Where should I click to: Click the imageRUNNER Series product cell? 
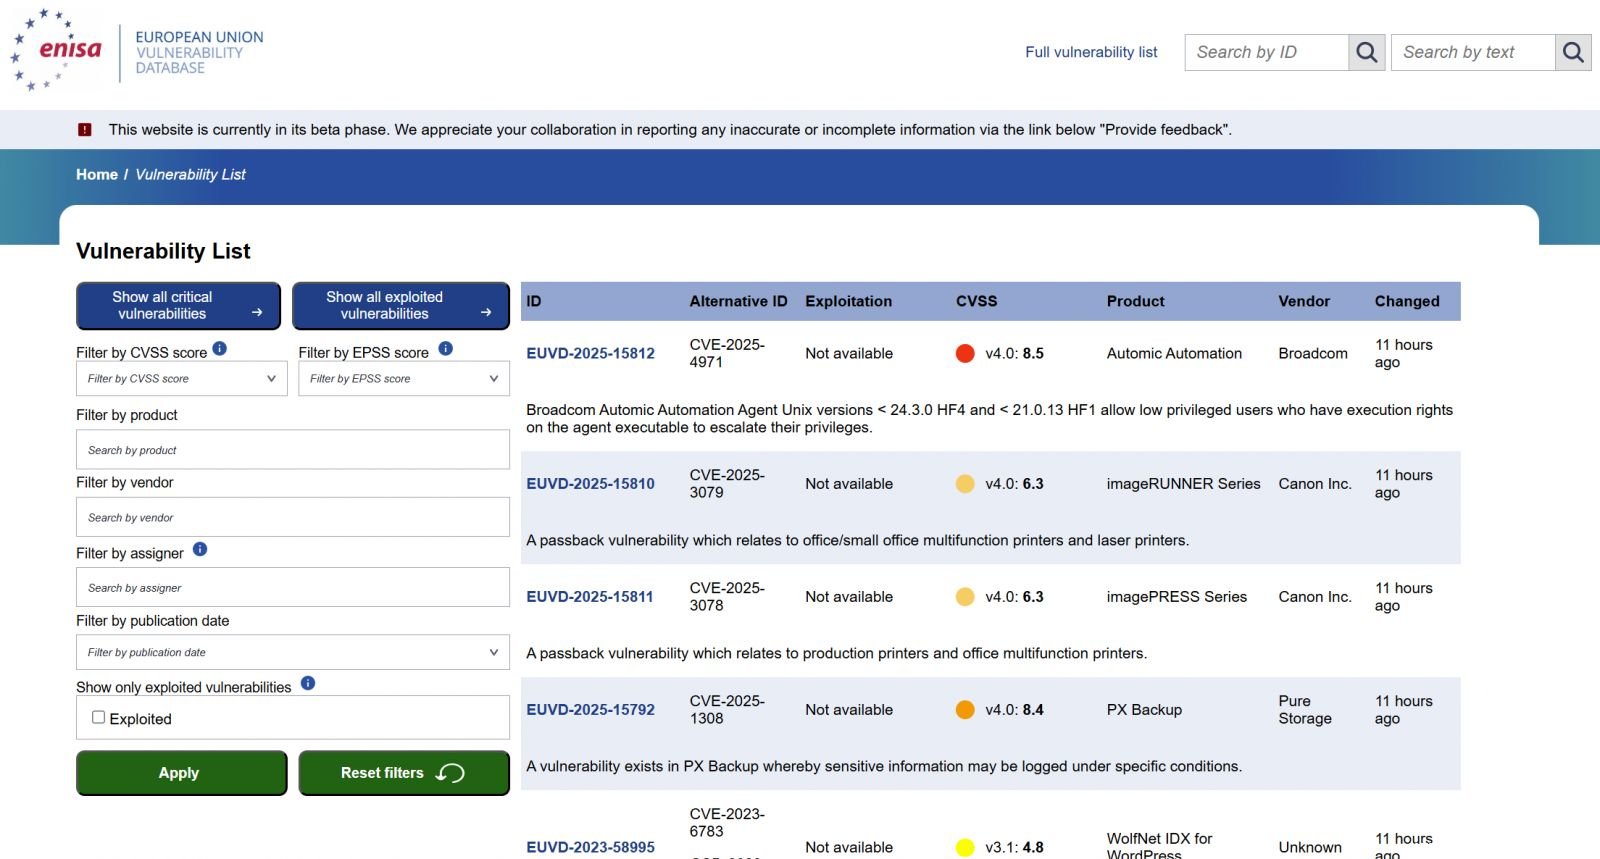pyautogui.click(x=1183, y=484)
